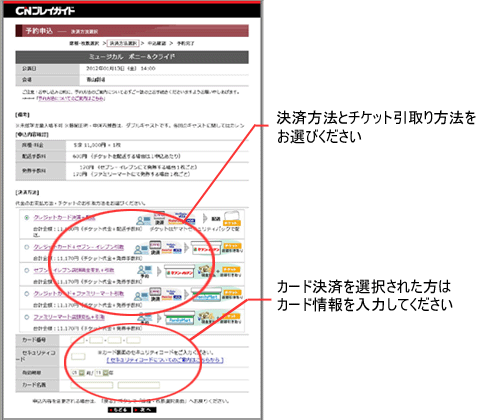Click the first step 席種・枚数選択 in breadcrumb

(x=84, y=43)
